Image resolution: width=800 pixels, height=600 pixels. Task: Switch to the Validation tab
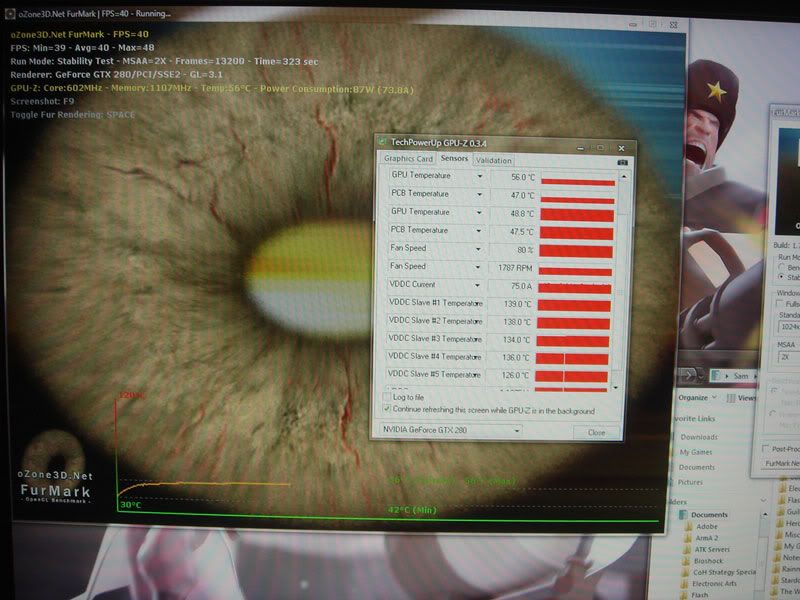coord(493,160)
